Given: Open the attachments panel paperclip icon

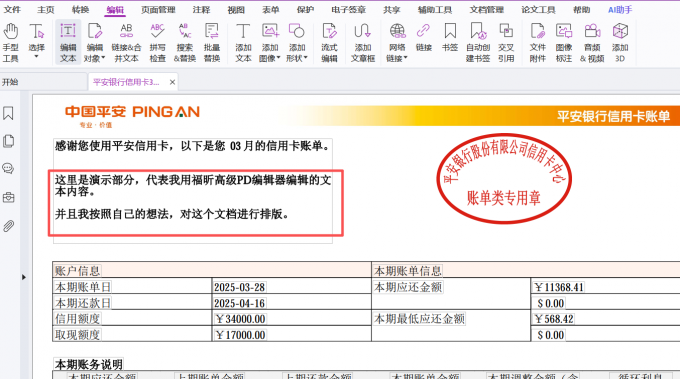Looking at the screenshot, I should [8, 226].
